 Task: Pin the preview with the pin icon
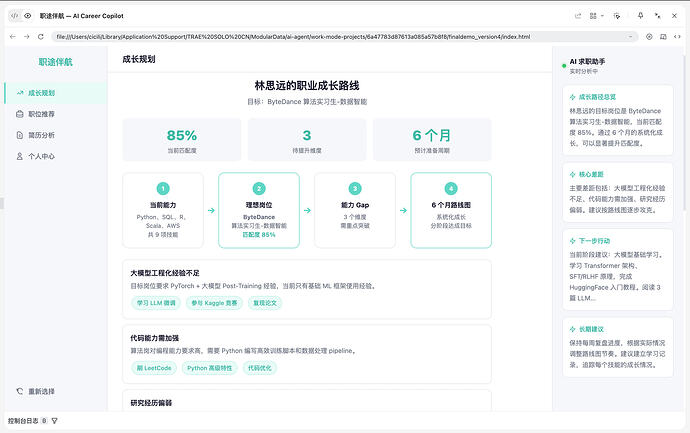[640, 16]
